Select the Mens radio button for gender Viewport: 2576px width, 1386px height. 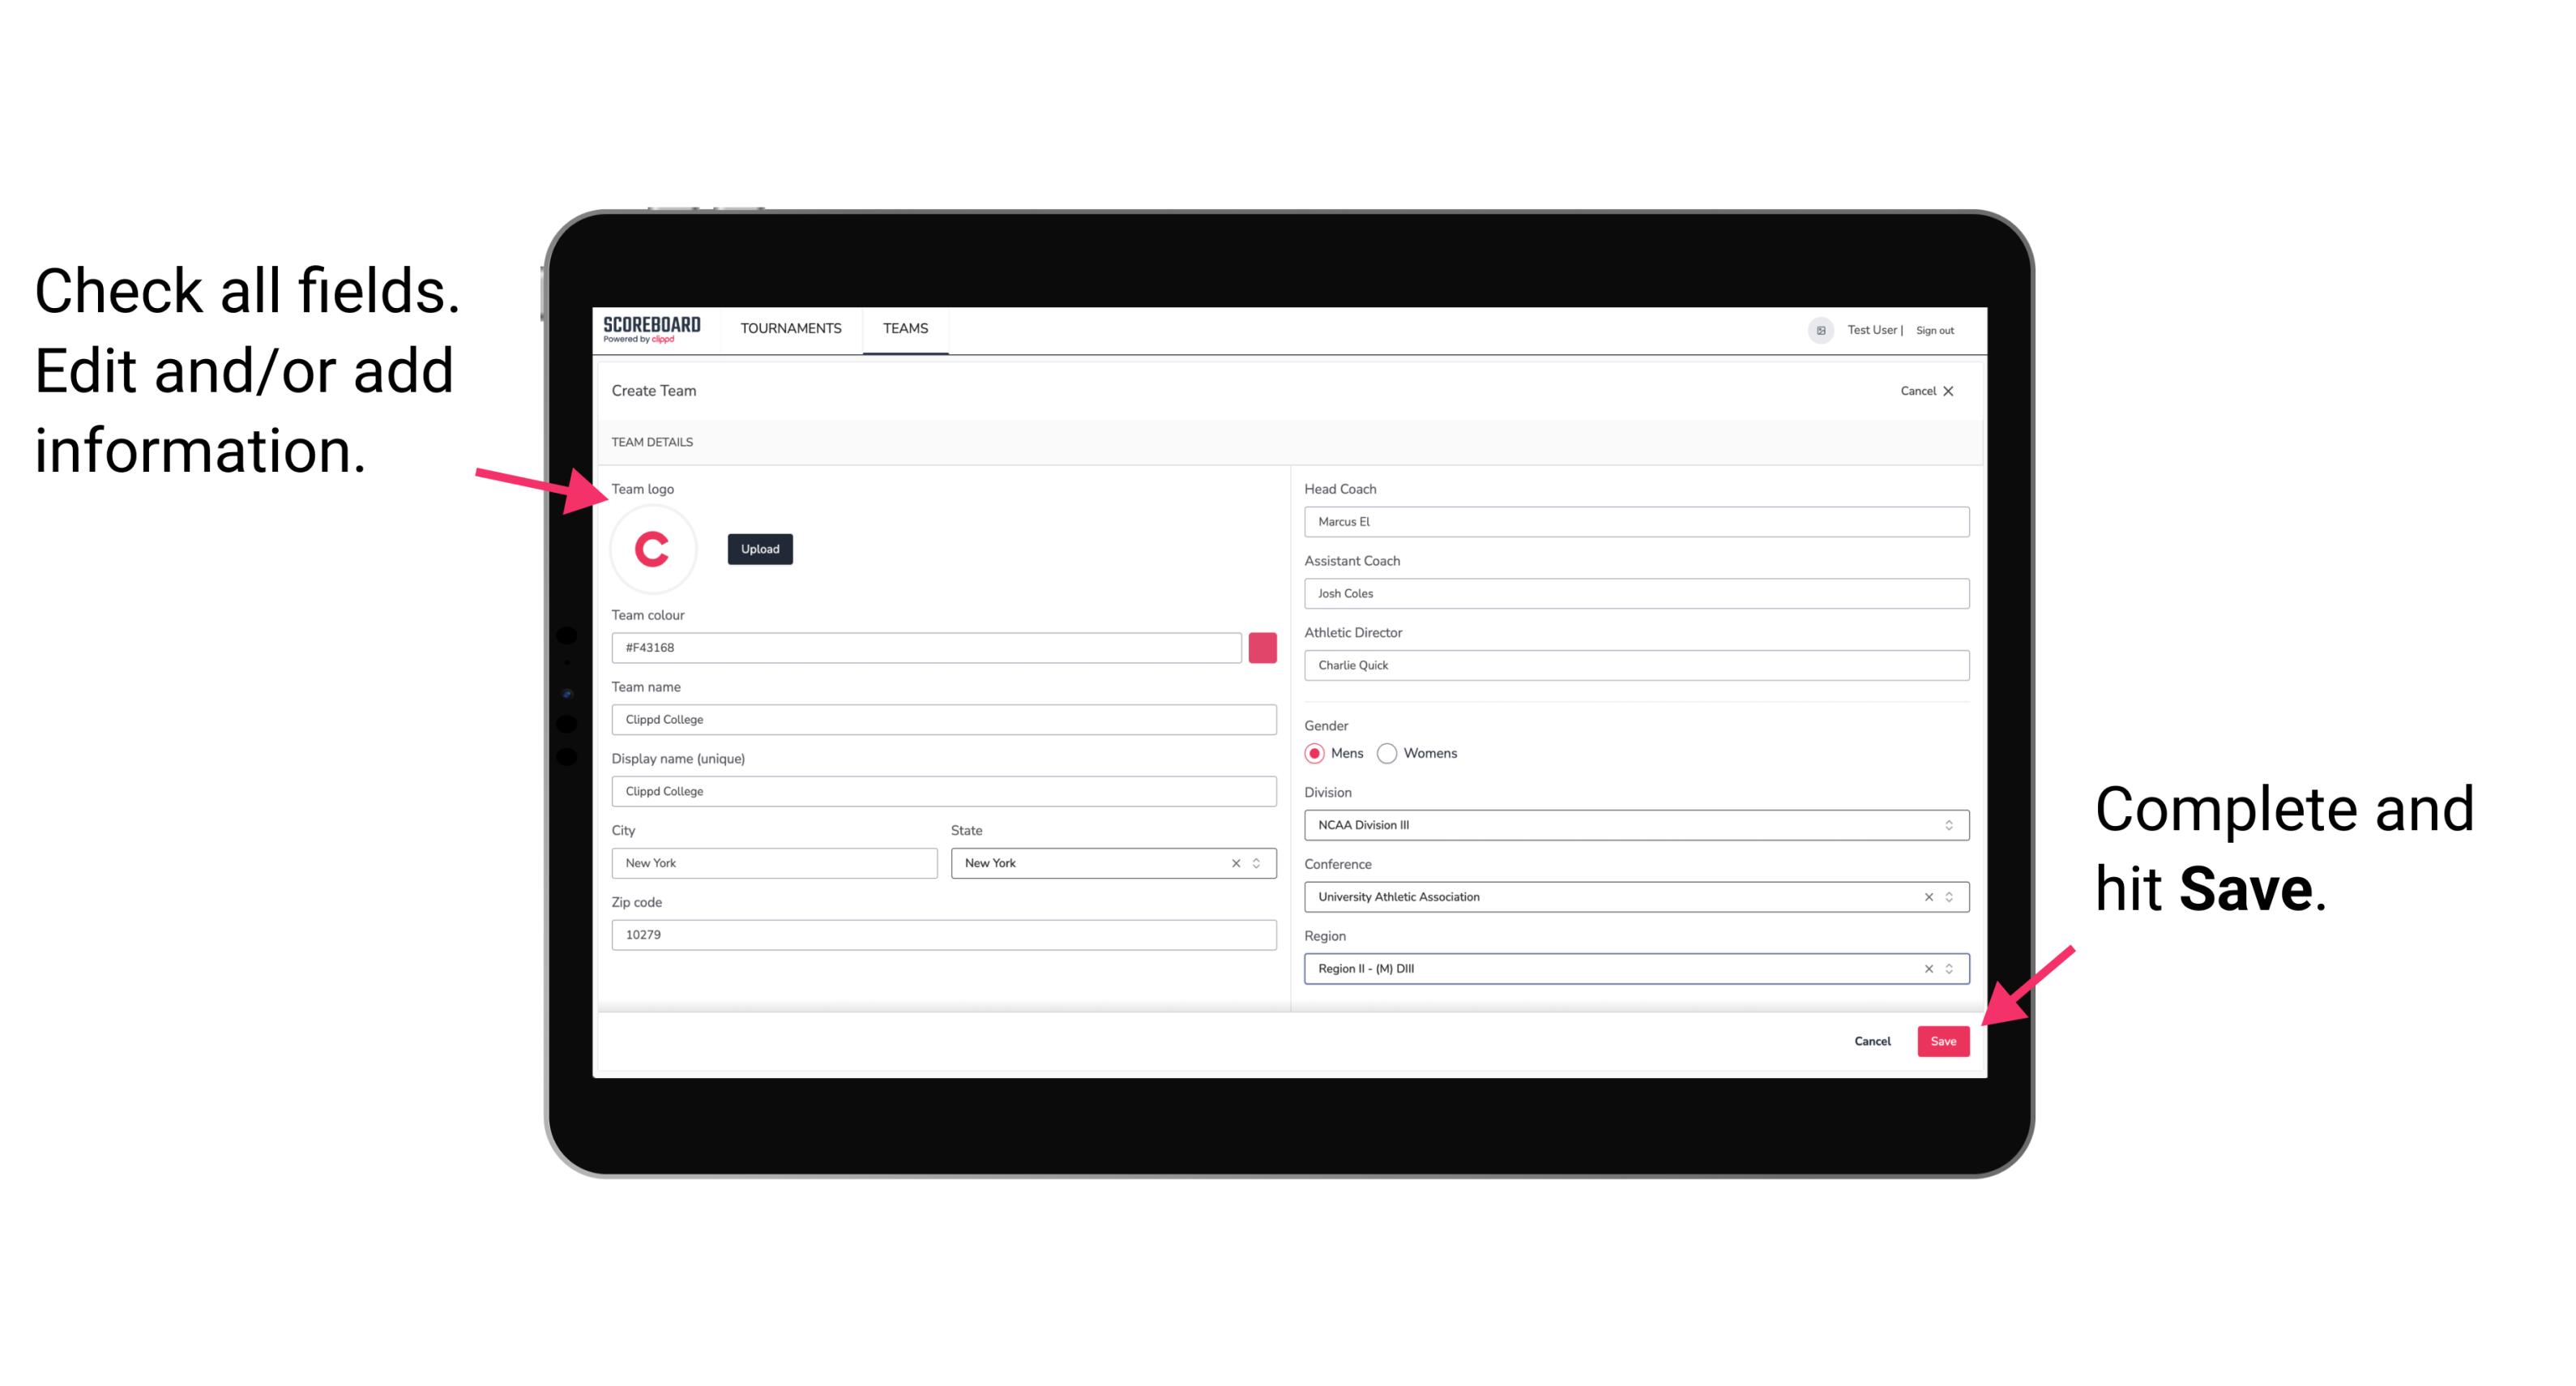click(1314, 753)
